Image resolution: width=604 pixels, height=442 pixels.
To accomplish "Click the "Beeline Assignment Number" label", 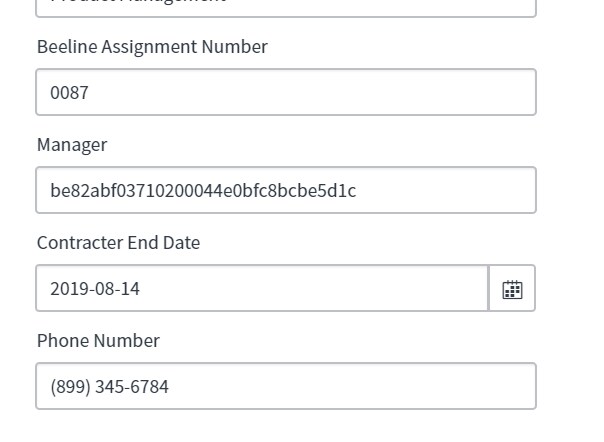I will 152,47.
